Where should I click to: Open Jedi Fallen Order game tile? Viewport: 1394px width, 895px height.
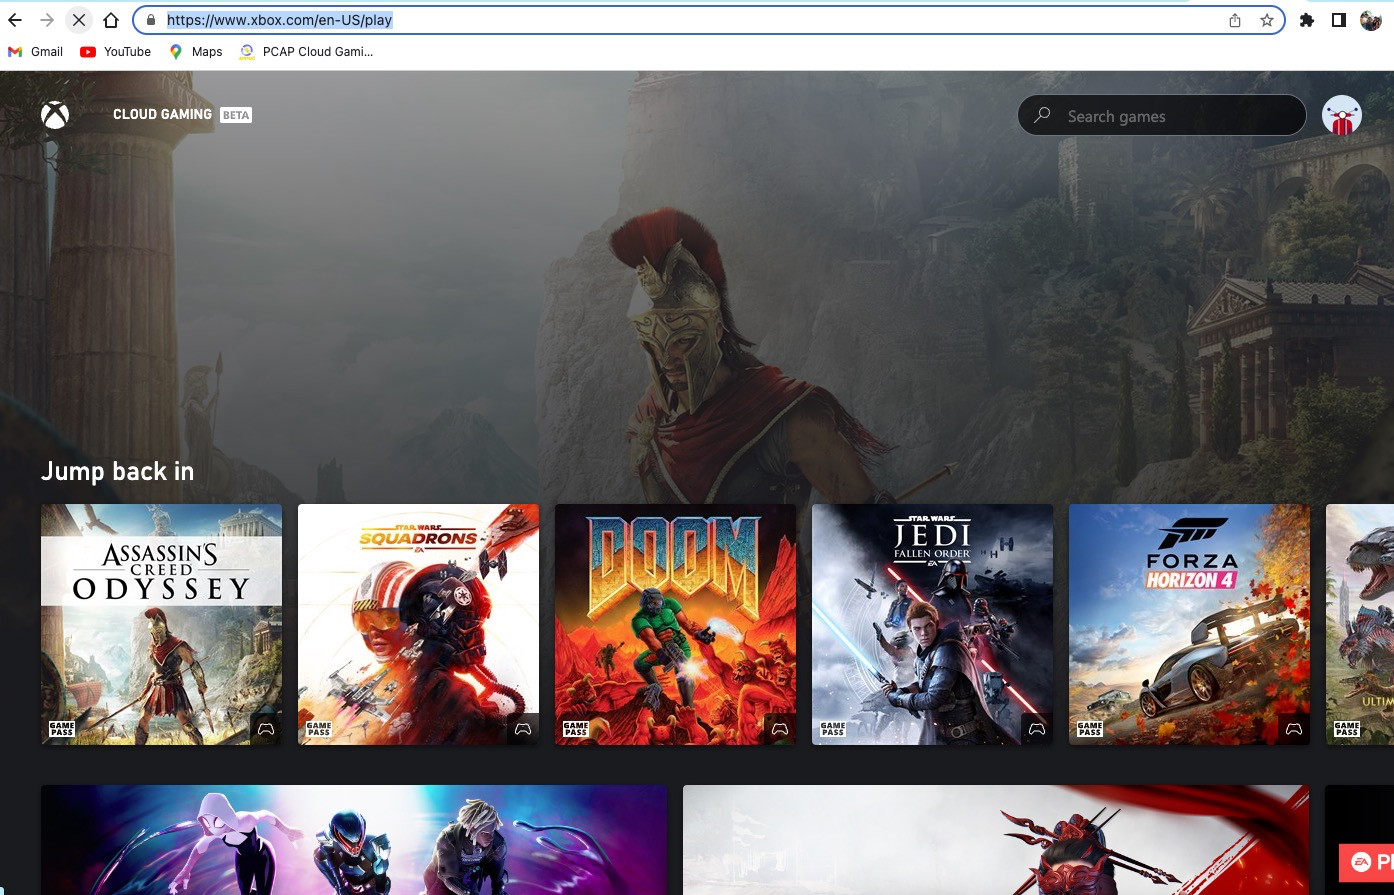pos(932,624)
